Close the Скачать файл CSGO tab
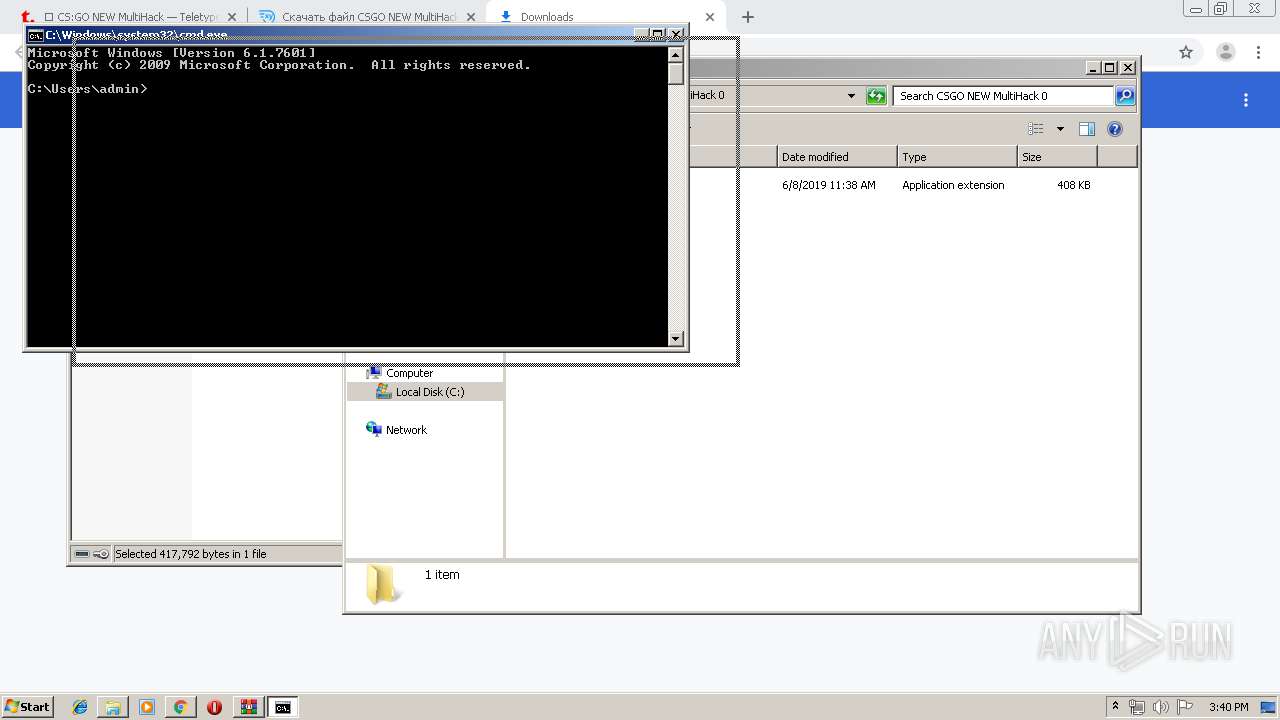1280x720 pixels. [x=471, y=17]
